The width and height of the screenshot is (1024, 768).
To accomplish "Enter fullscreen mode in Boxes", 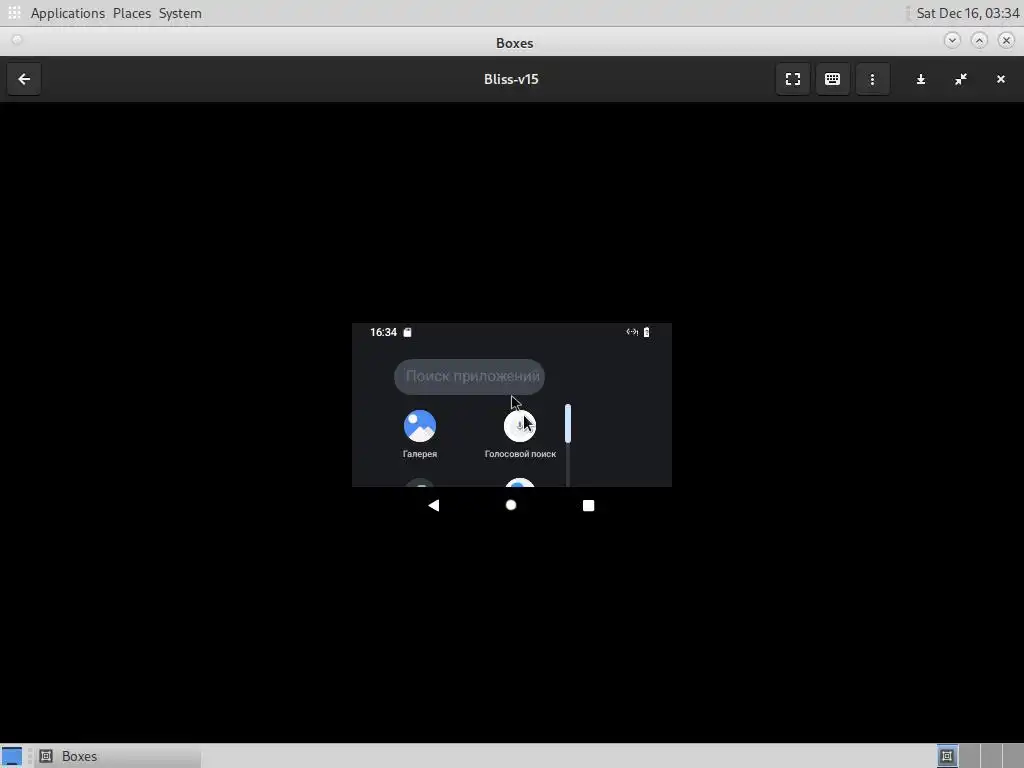I will (x=793, y=79).
